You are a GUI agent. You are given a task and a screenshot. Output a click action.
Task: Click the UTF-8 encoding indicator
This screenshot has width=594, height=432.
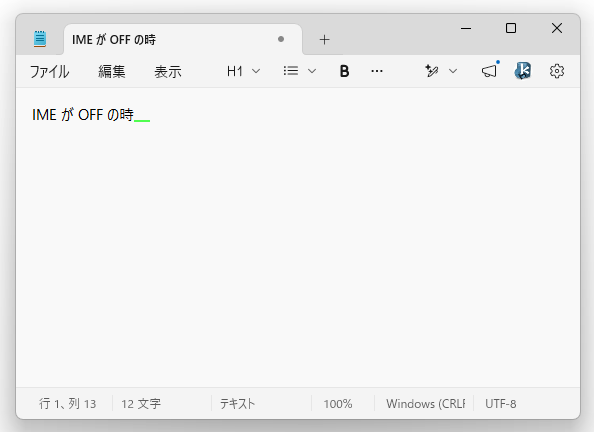(x=500, y=404)
